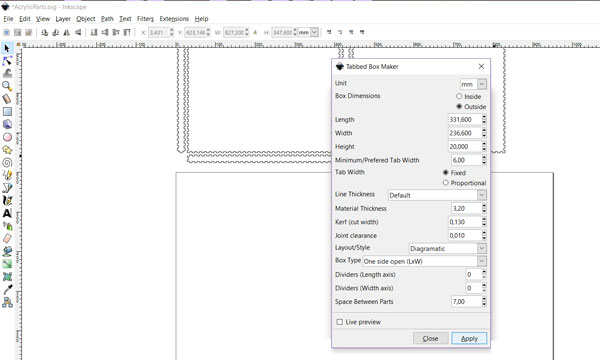The image size is (600, 360).
Task: Choose Fixed tab width radio
Action: tap(445, 173)
